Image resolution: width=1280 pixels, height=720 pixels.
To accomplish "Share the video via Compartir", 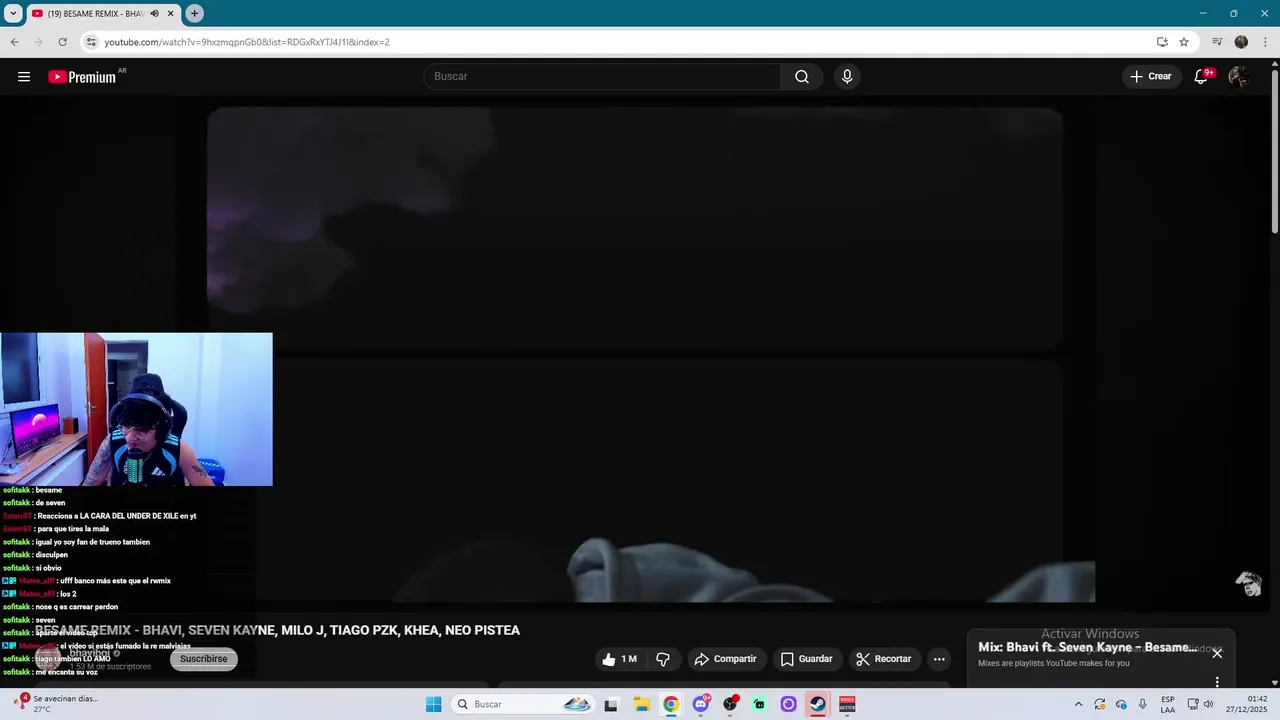I will [x=727, y=659].
